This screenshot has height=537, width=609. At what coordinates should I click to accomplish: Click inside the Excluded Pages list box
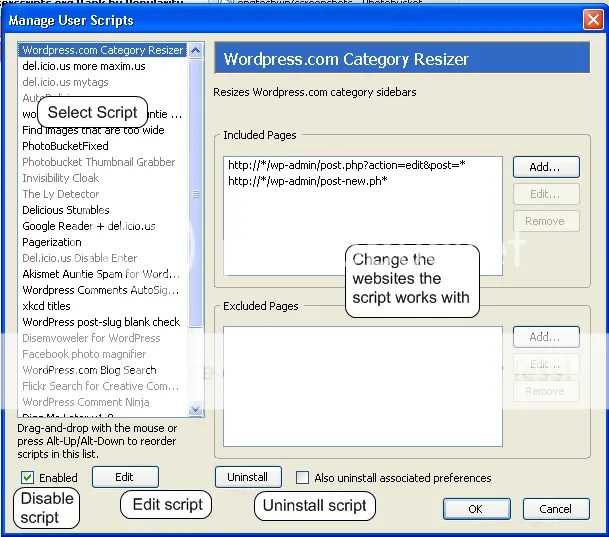coord(363,386)
